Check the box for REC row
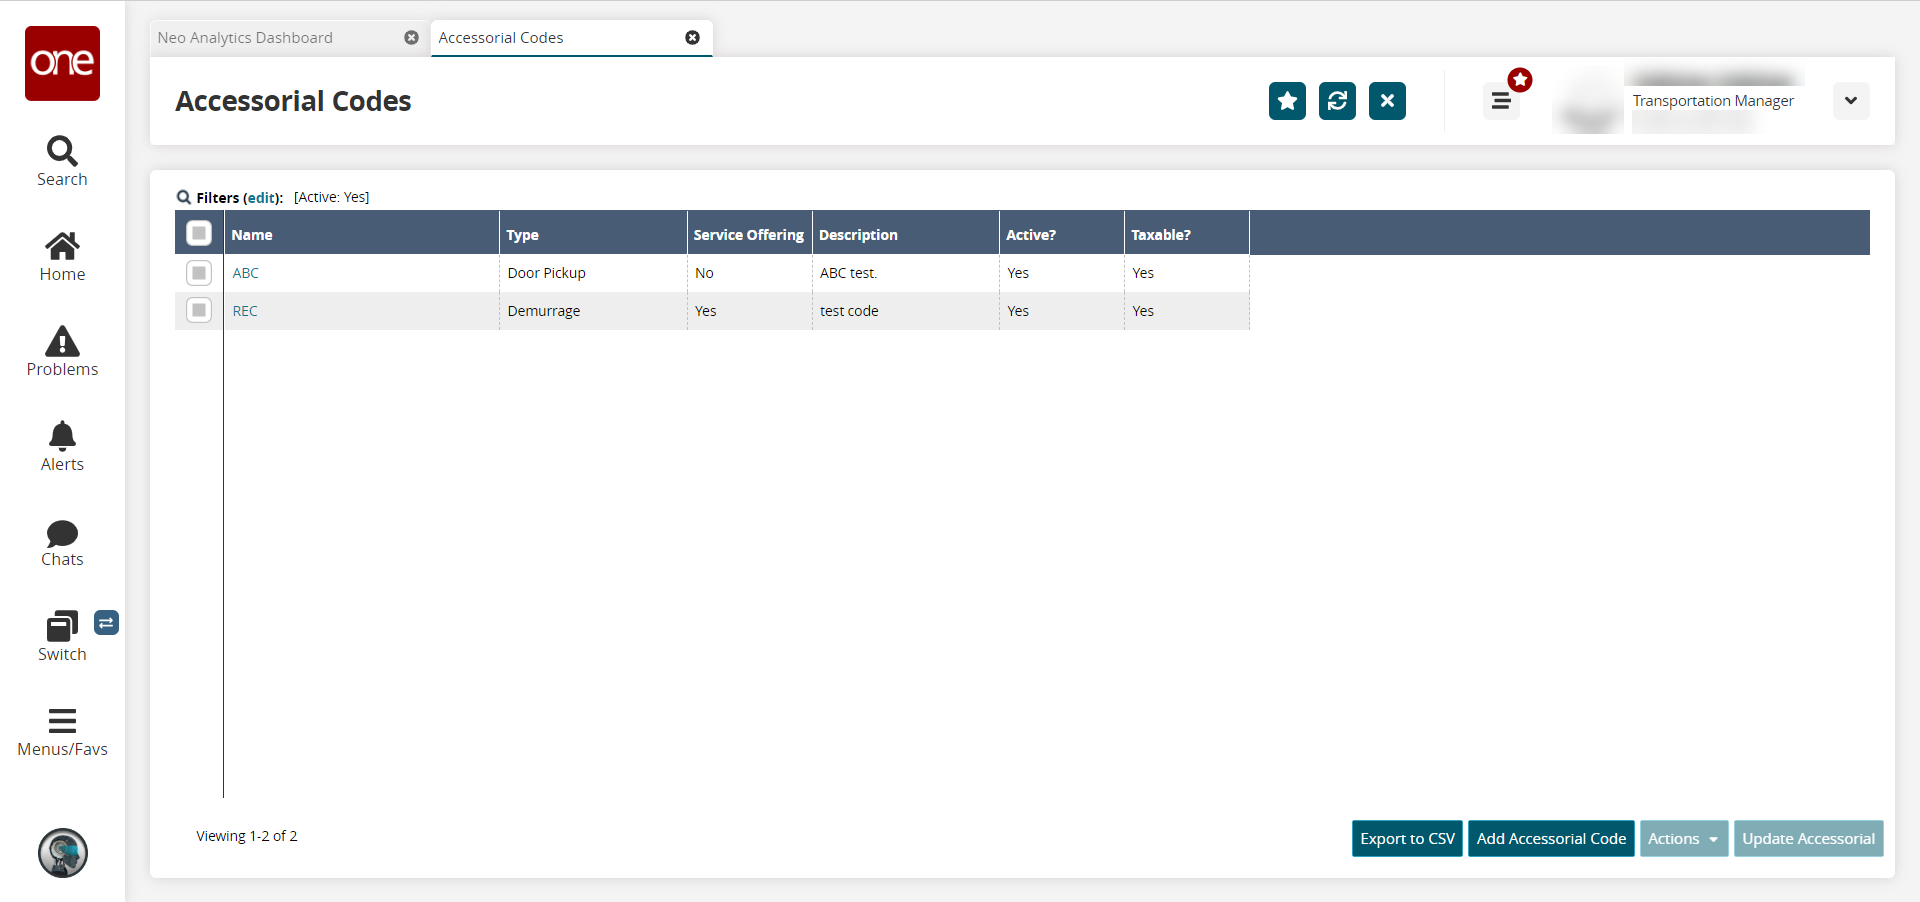The width and height of the screenshot is (1920, 902). 199,311
